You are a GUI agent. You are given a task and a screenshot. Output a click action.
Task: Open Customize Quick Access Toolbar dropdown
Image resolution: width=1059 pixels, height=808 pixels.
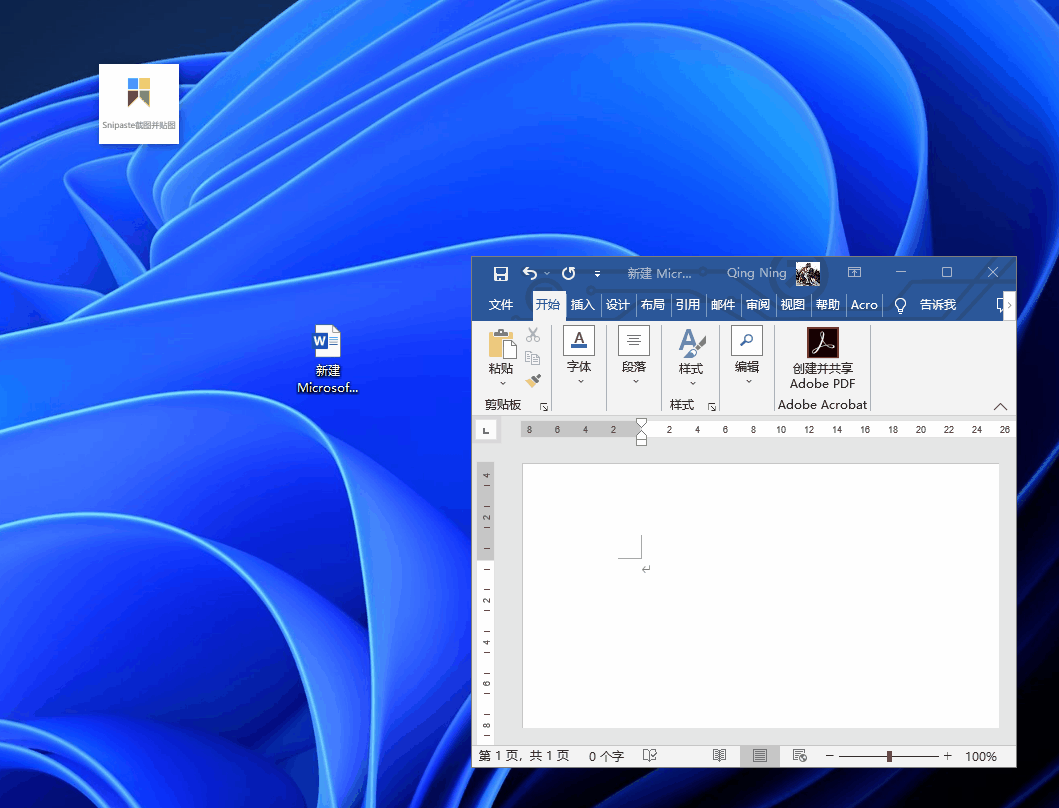[x=597, y=274]
